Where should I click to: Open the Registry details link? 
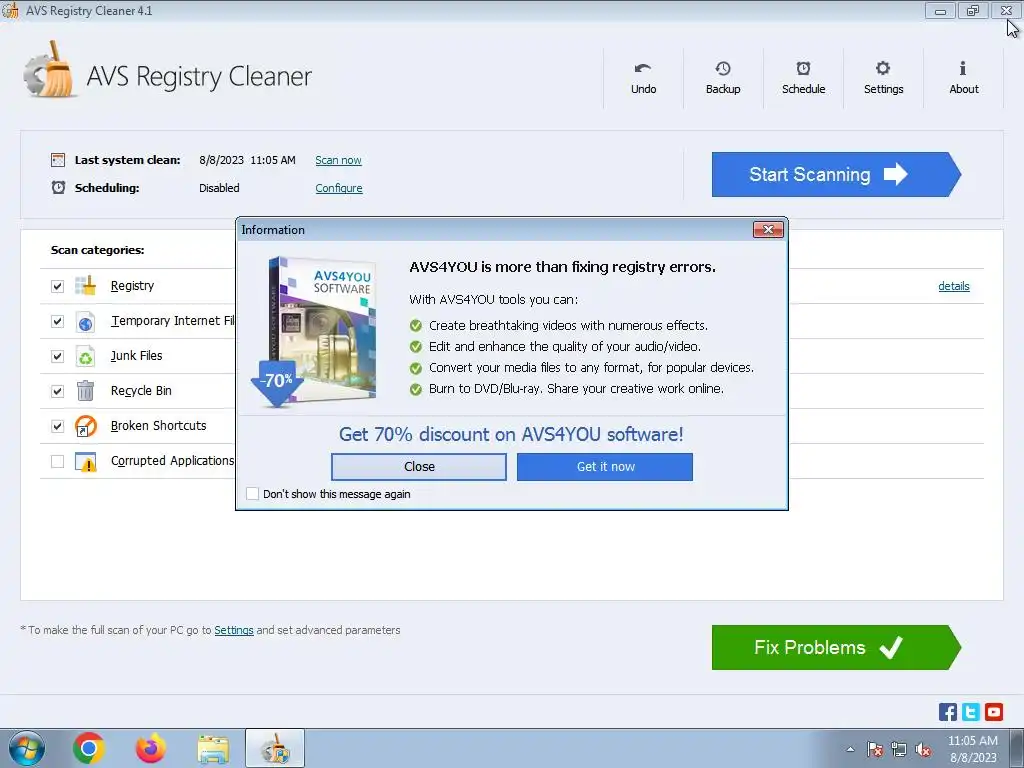pyautogui.click(x=953, y=286)
